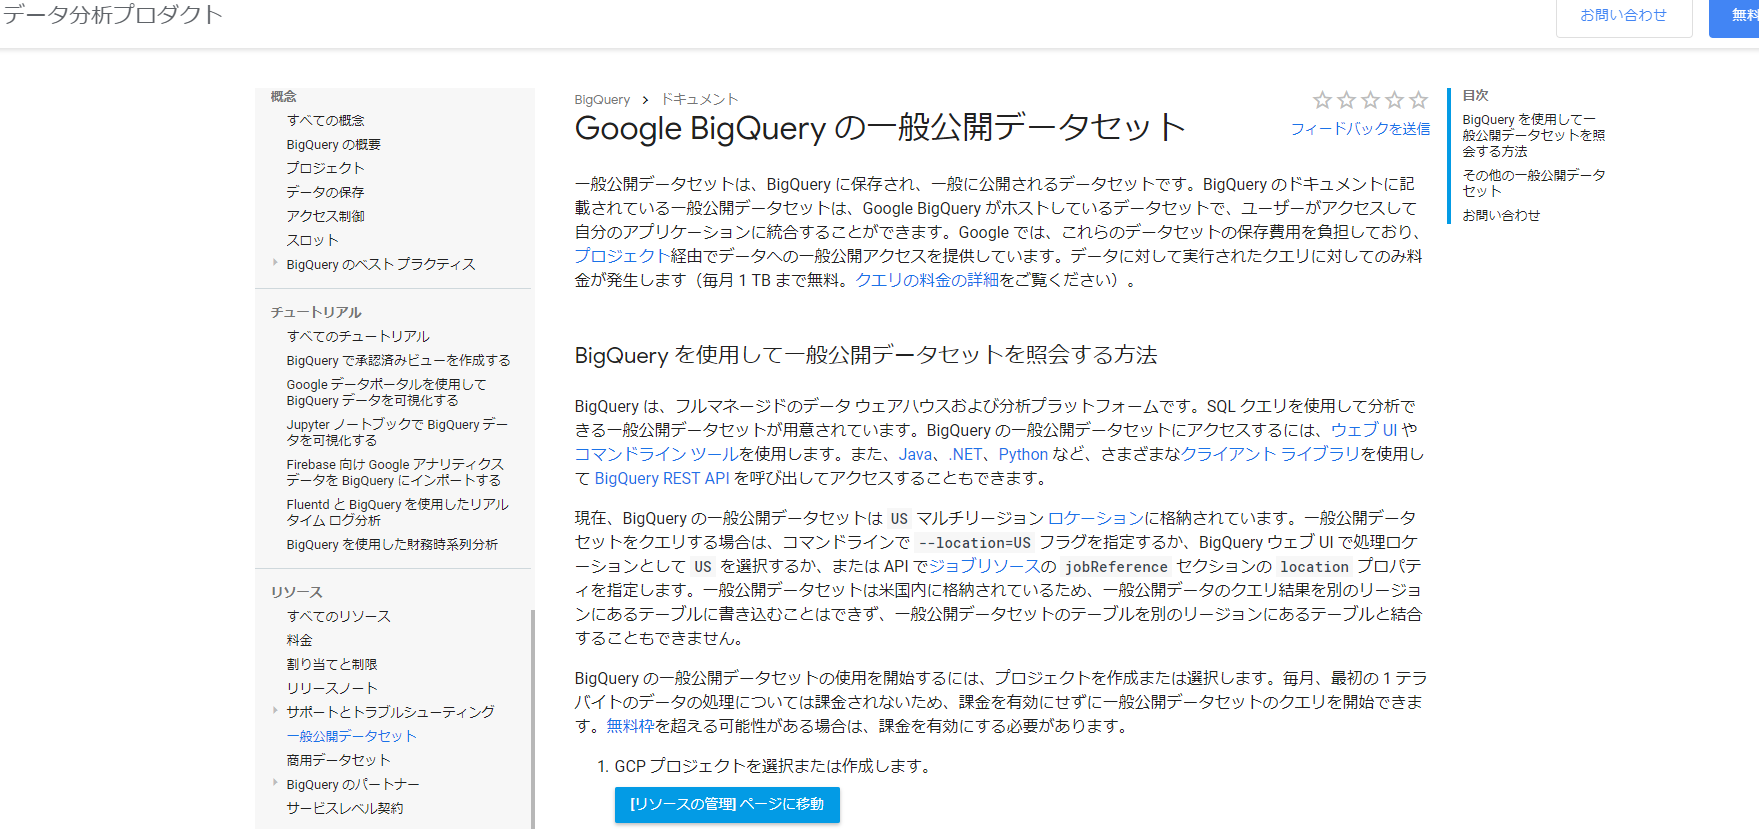Select プロジェクト in the sidebar
Image resolution: width=1759 pixels, height=829 pixels.
325,168
